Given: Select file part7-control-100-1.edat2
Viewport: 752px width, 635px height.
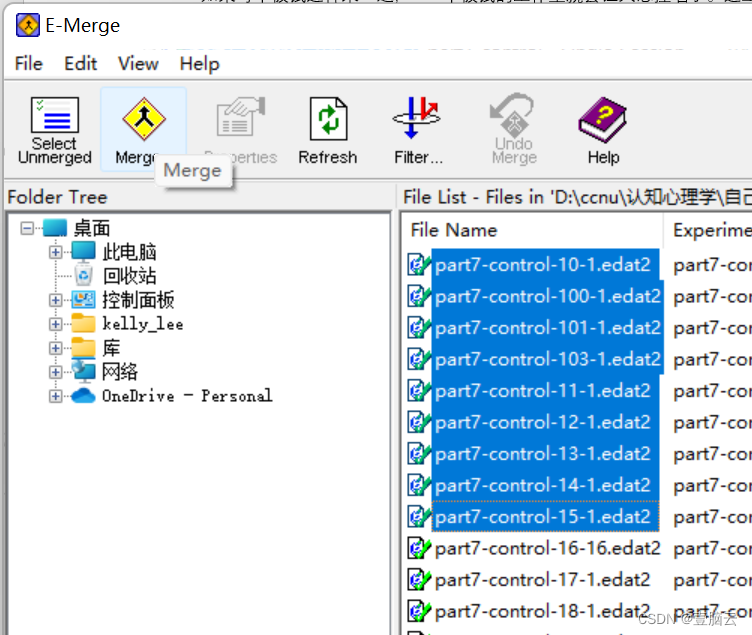Looking at the screenshot, I should pos(548,296).
